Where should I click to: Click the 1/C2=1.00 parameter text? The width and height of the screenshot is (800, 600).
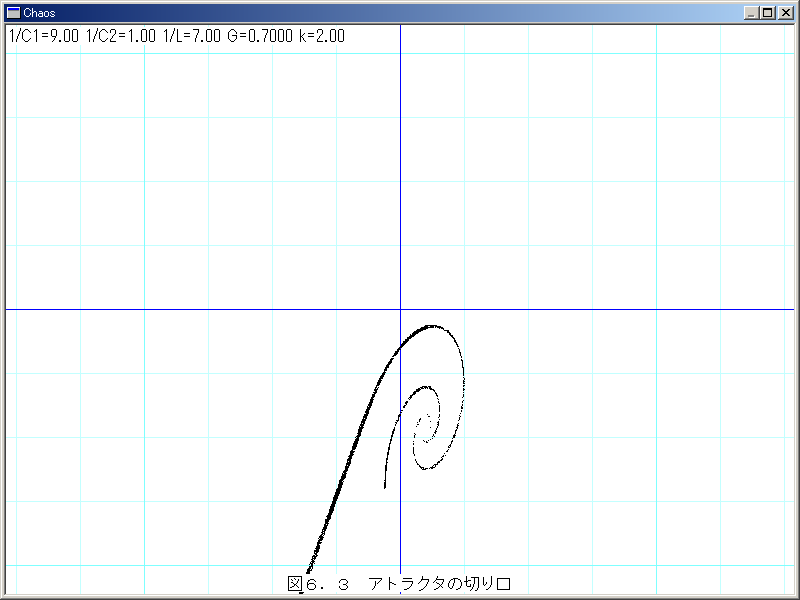tap(121, 36)
